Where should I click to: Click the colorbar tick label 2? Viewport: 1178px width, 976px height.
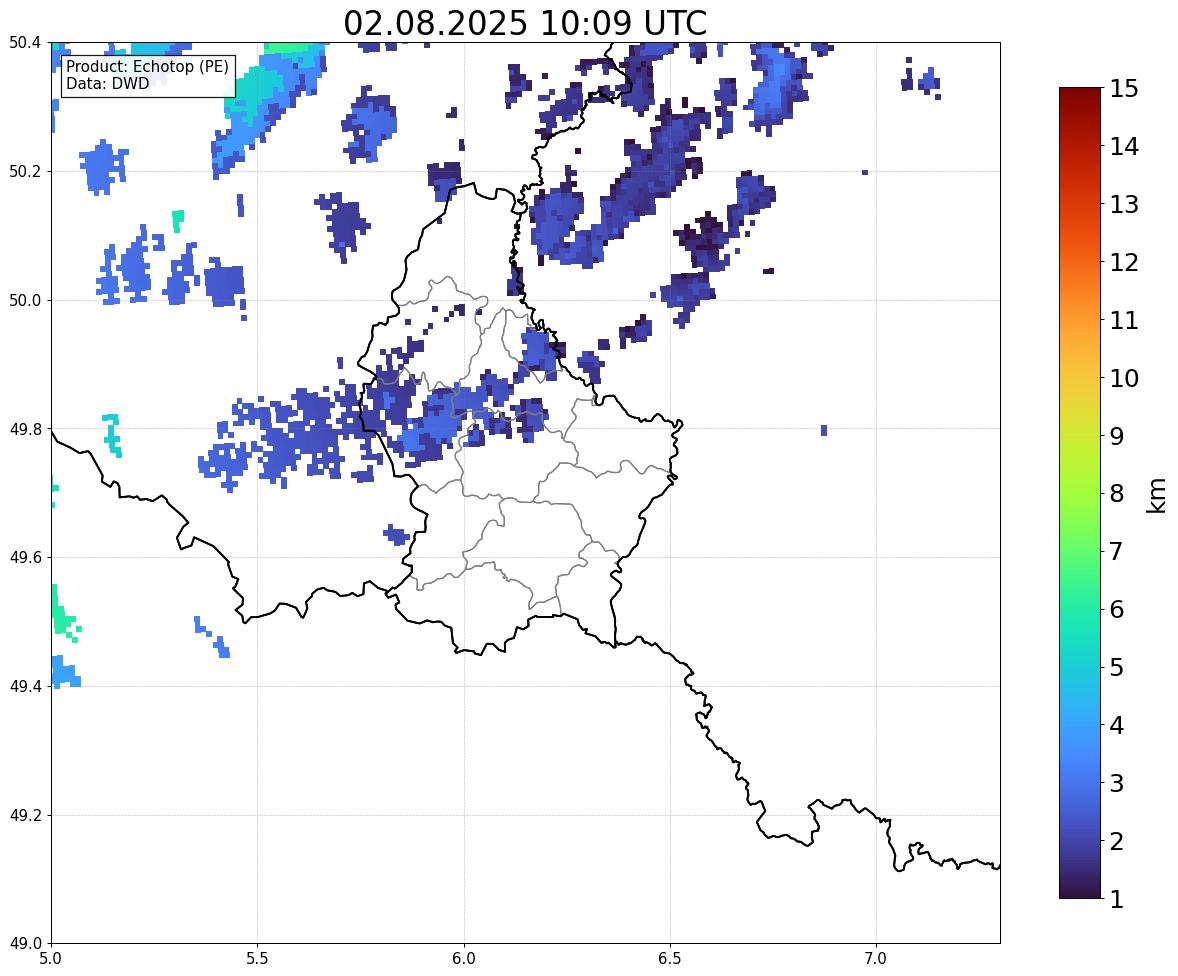pyautogui.click(x=1116, y=841)
